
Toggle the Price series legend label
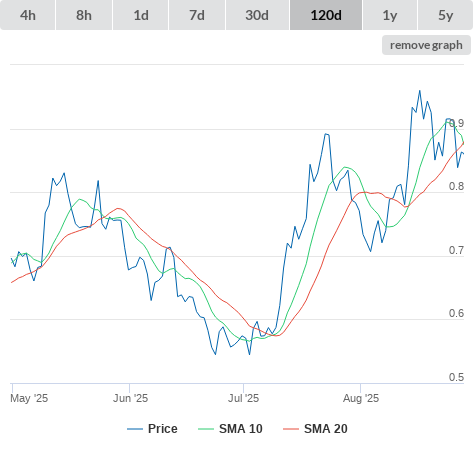pyautogui.click(x=163, y=429)
